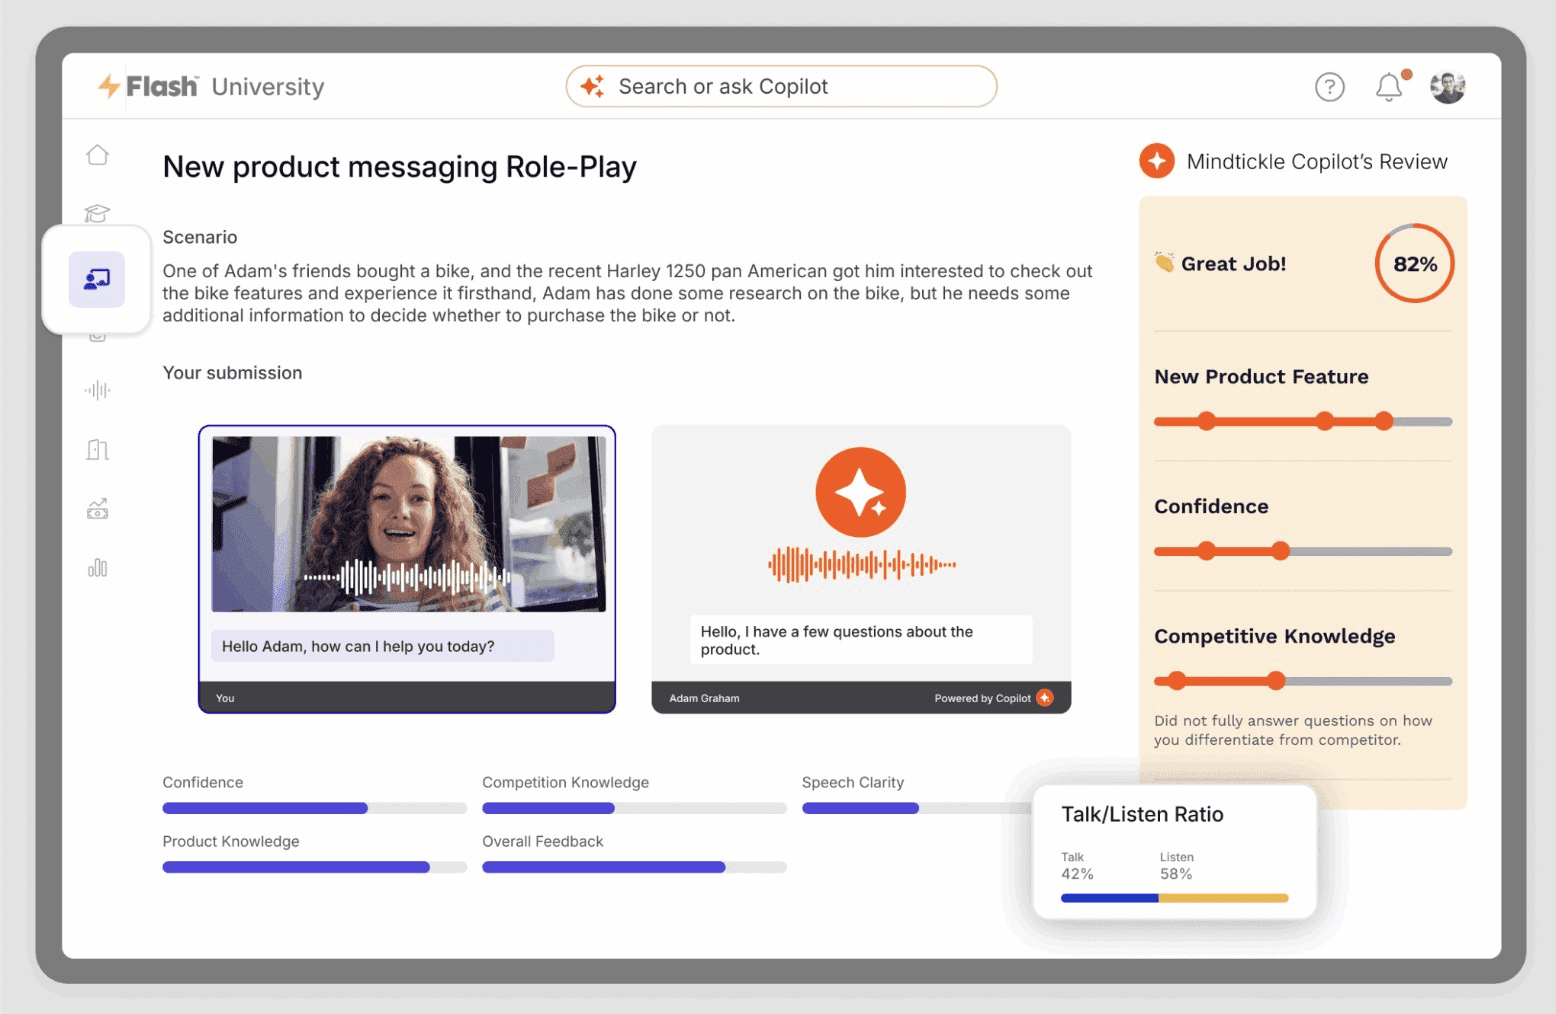Image resolution: width=1556 pixels, height=1014 pixels.
Task: Open the revenue chart sidebar icon
Action: pyautogui.click(x=97, y=509)
